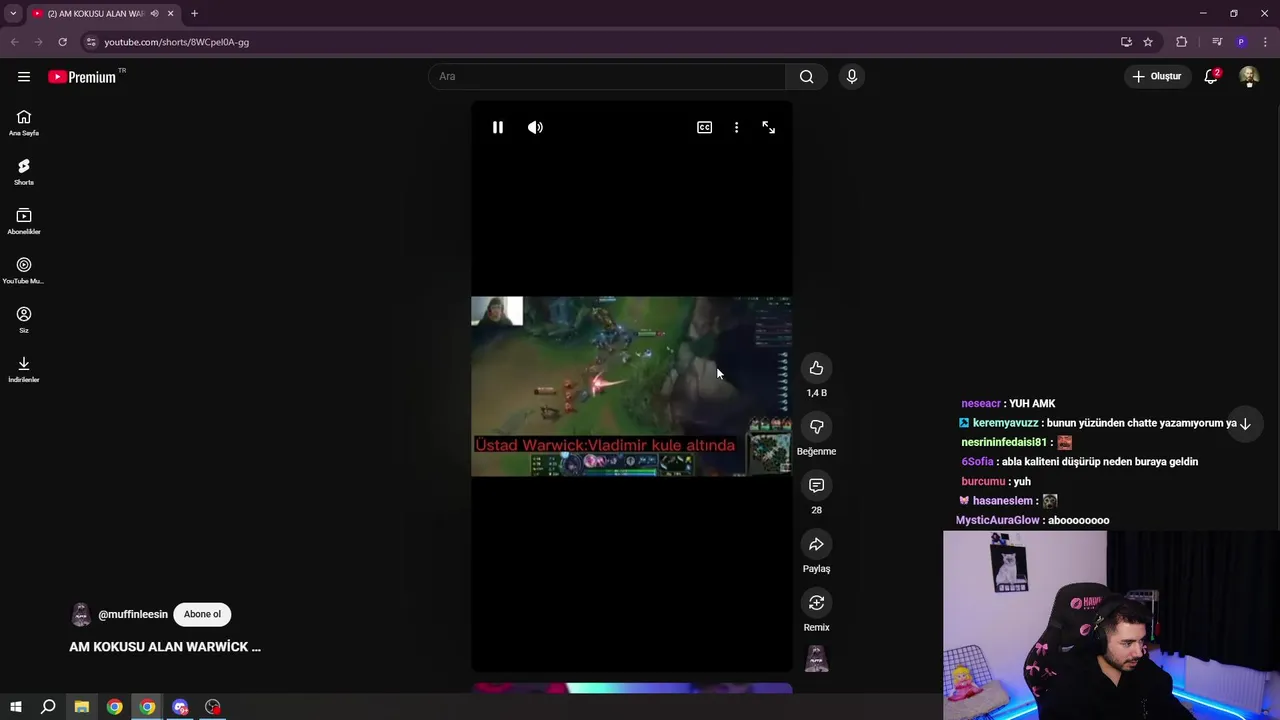Screen dimensions: 1280x720
Task: Click chat username nesrininfedaisi81
Action: (x=1004, y=442)
